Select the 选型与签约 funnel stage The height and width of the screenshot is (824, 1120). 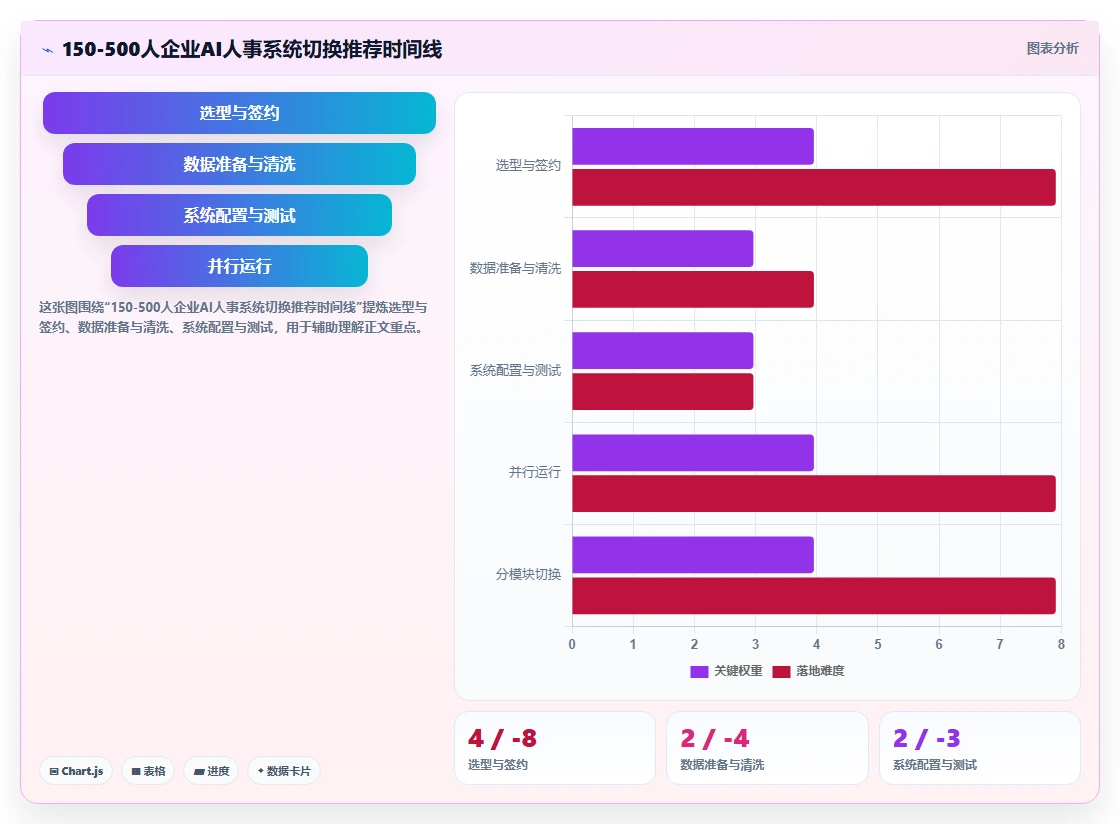click(x=239, y=113)
